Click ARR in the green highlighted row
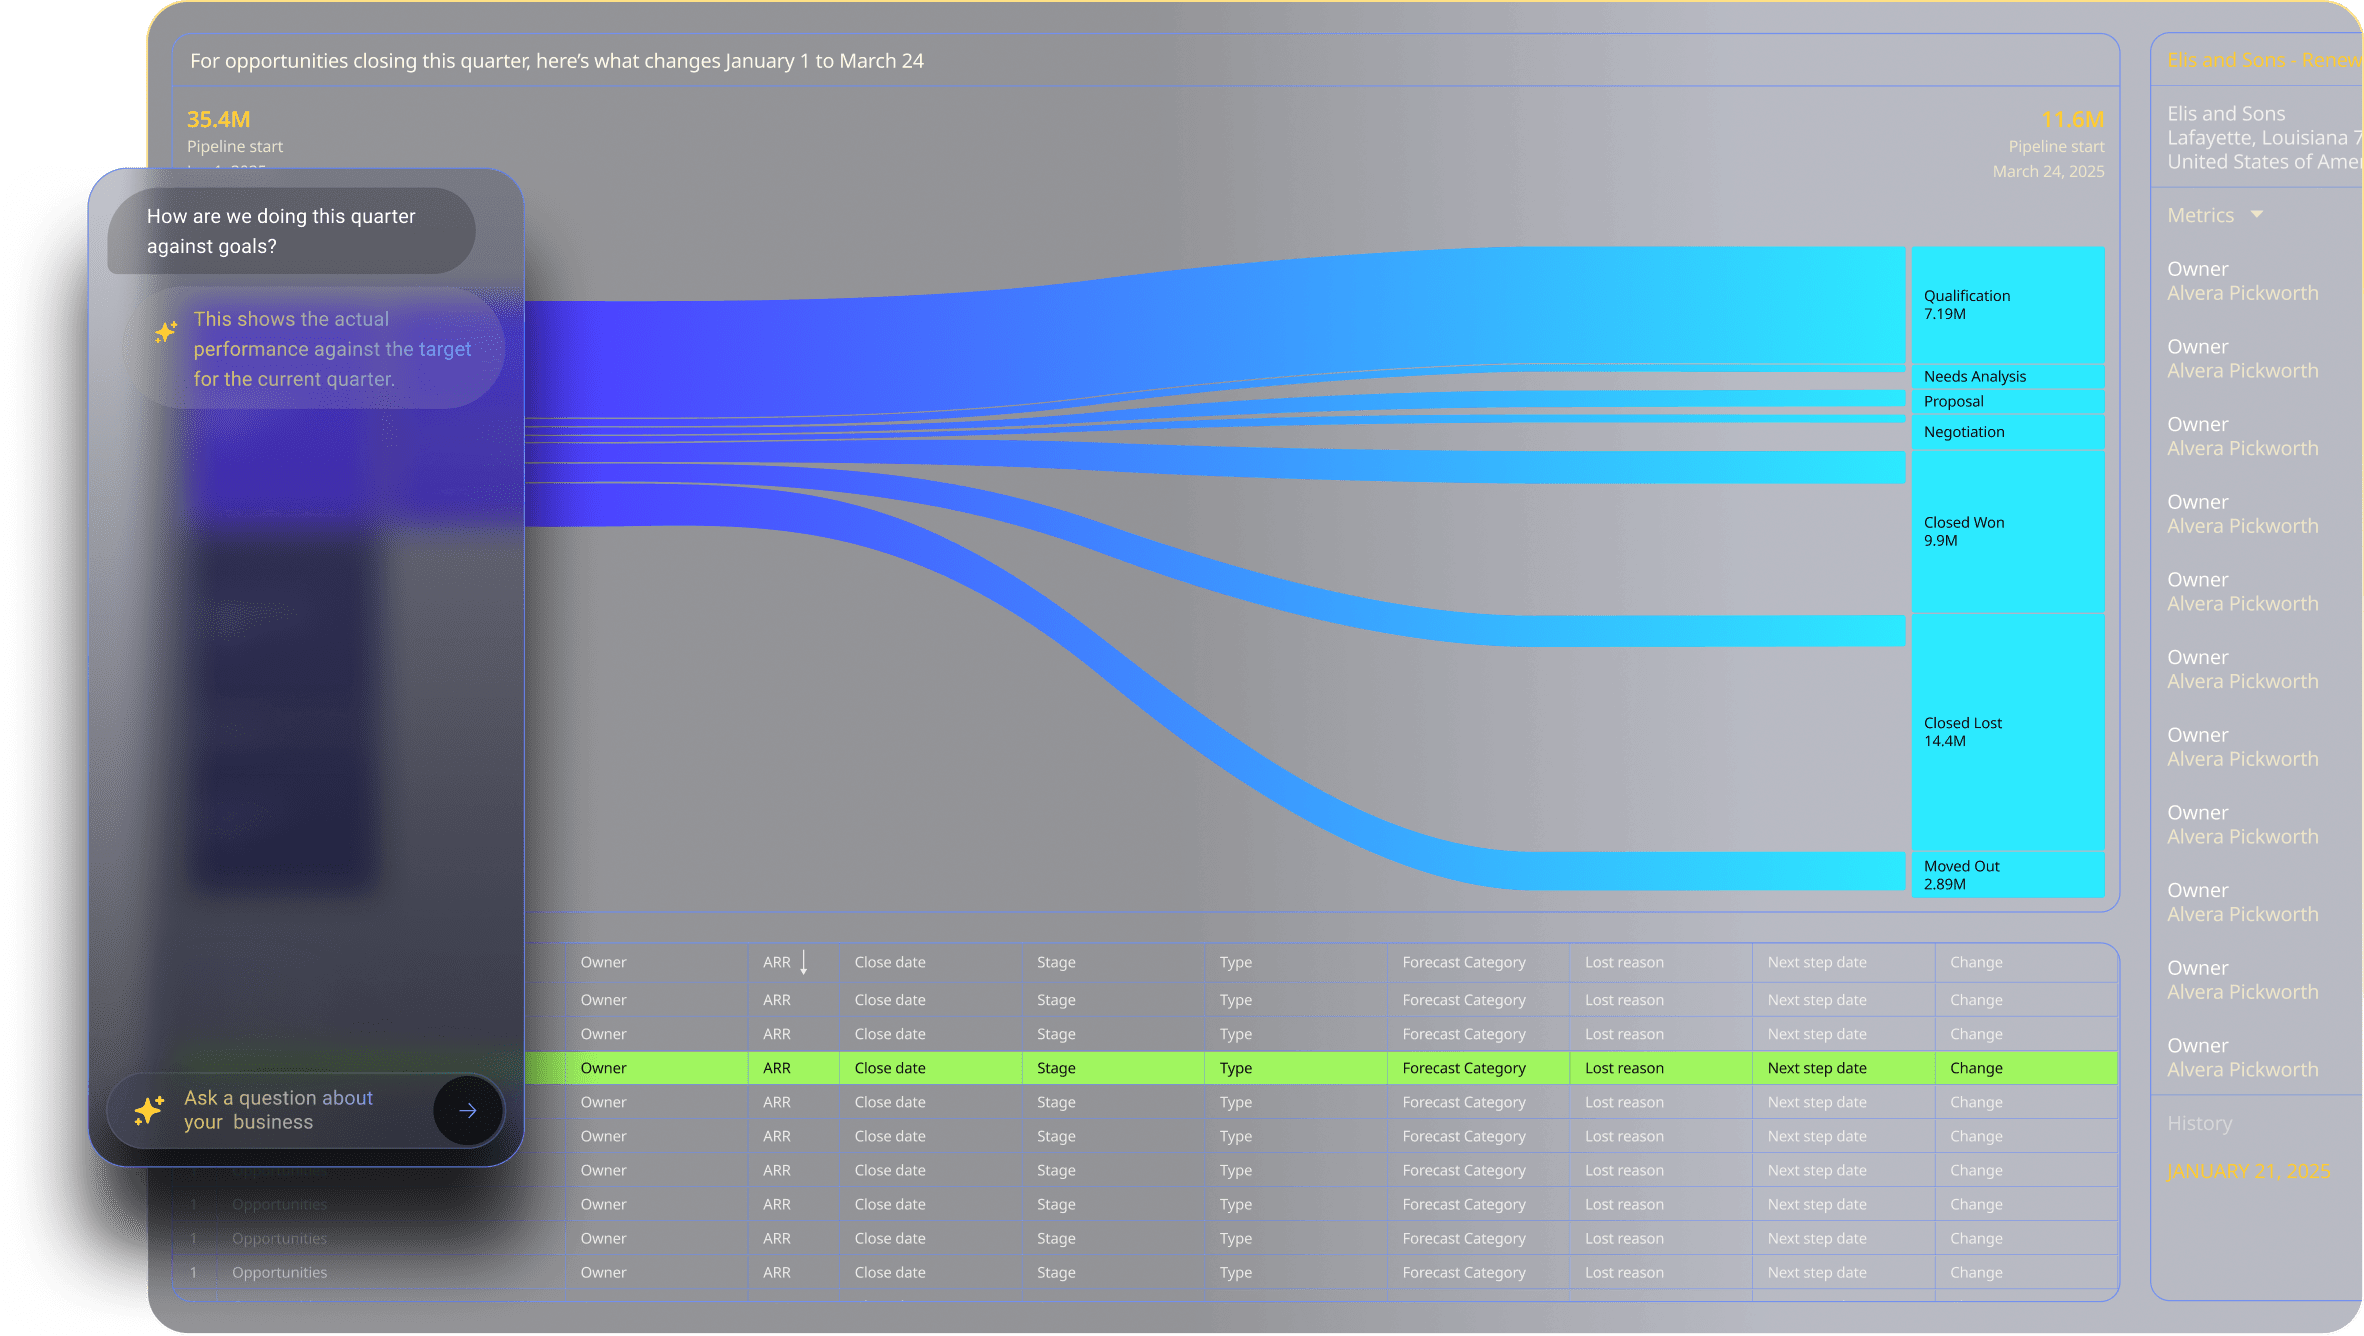This screenshot has width=2364, height=1336. point(777,1068)
